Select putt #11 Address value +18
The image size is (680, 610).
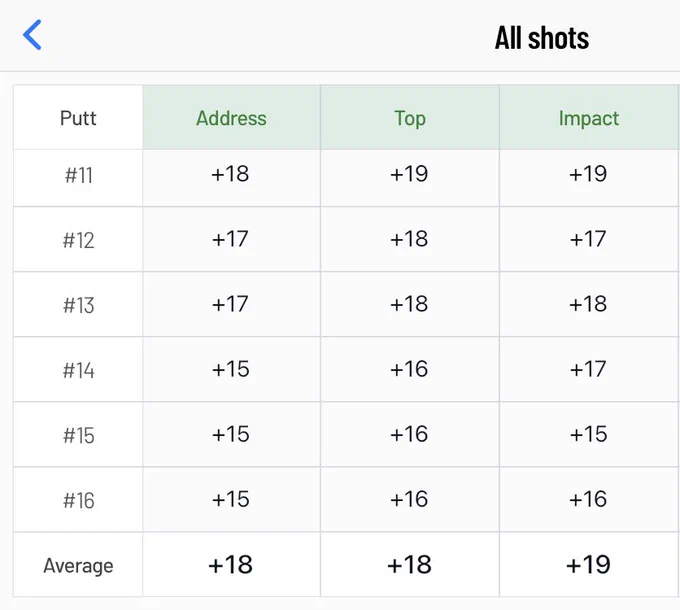point(230,174)
